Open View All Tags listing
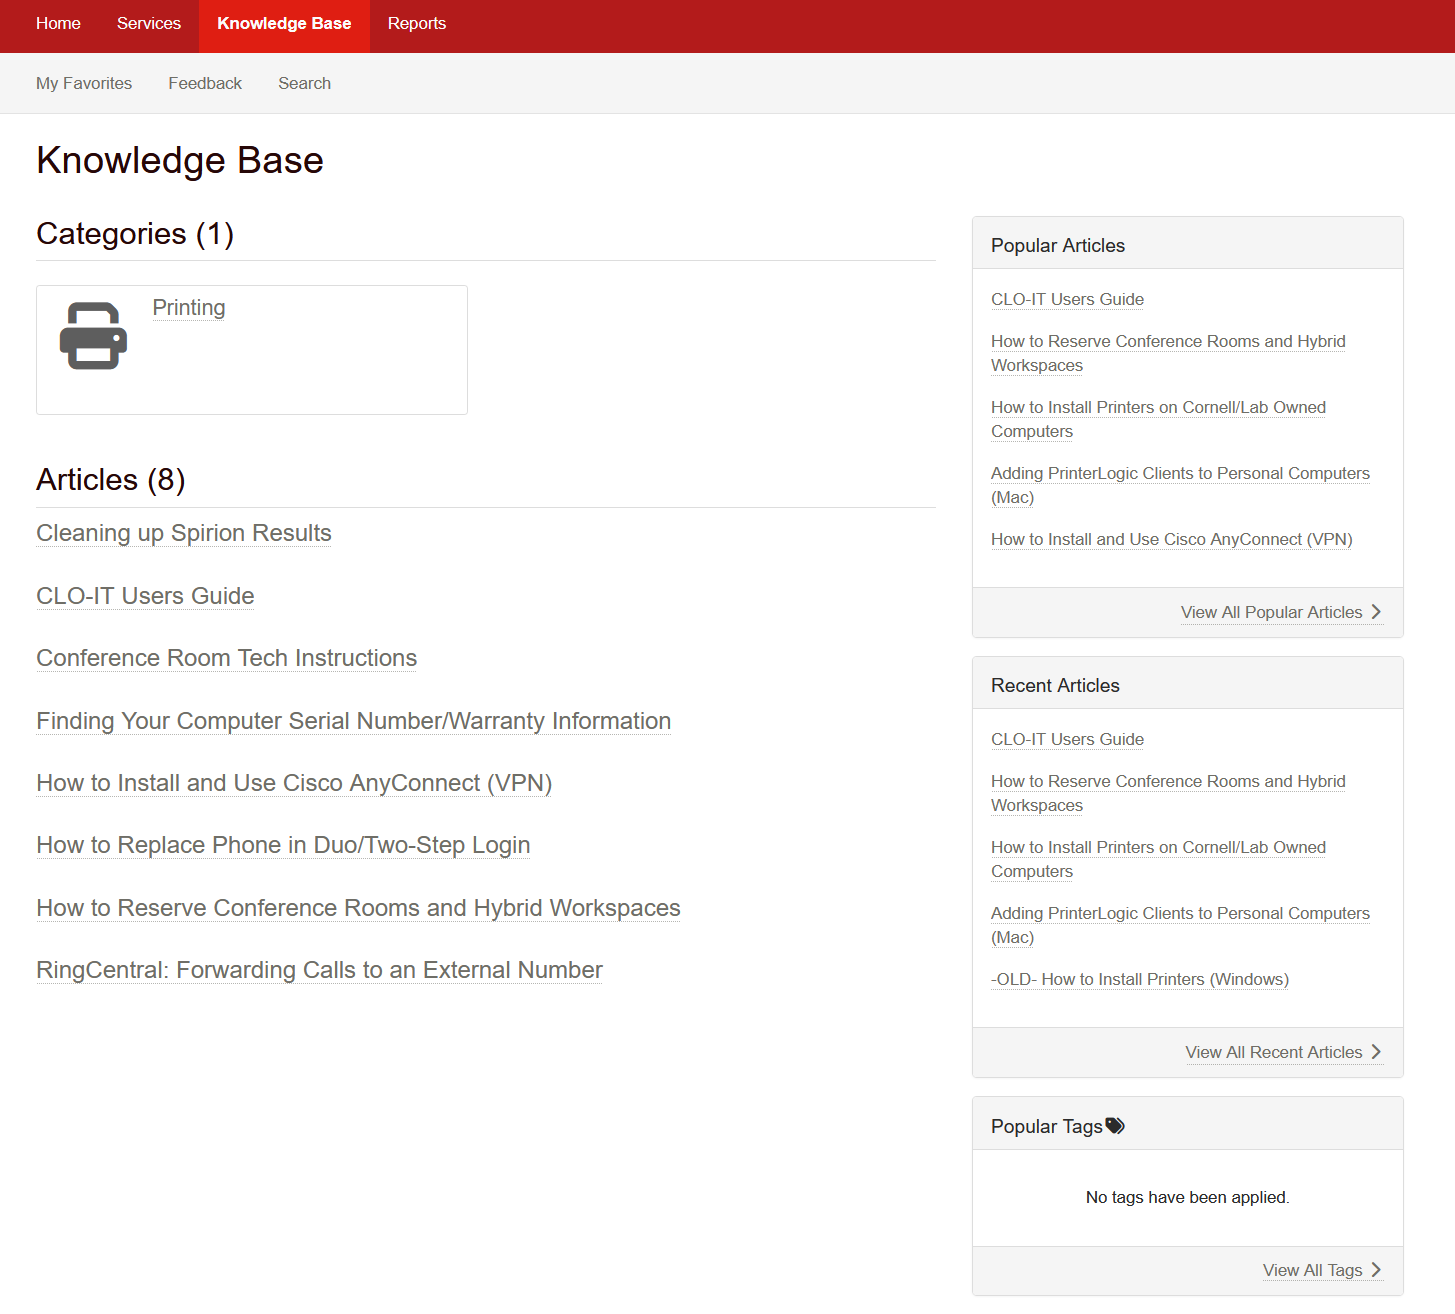The image size is (1455, 1314). (x=1312, y=1269)
